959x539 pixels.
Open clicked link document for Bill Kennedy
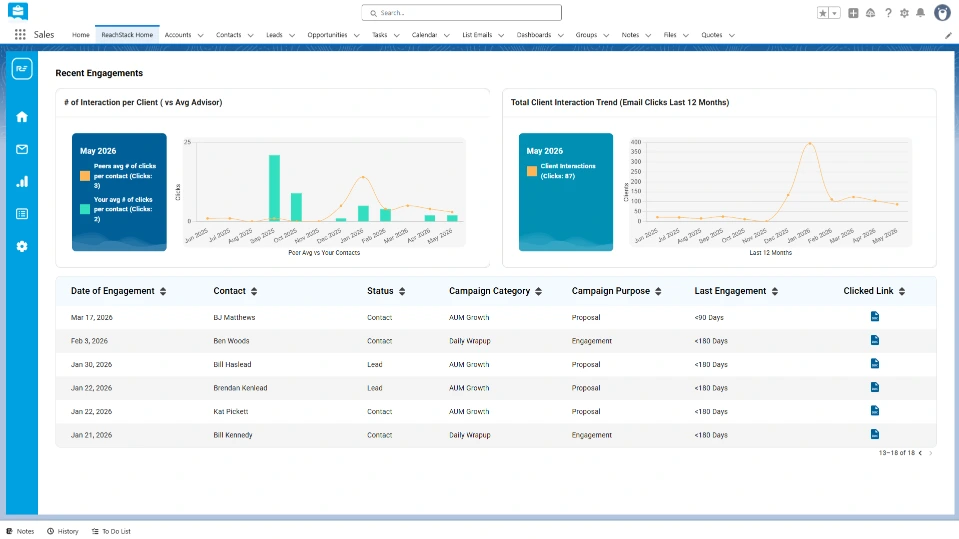coord(875,434)
